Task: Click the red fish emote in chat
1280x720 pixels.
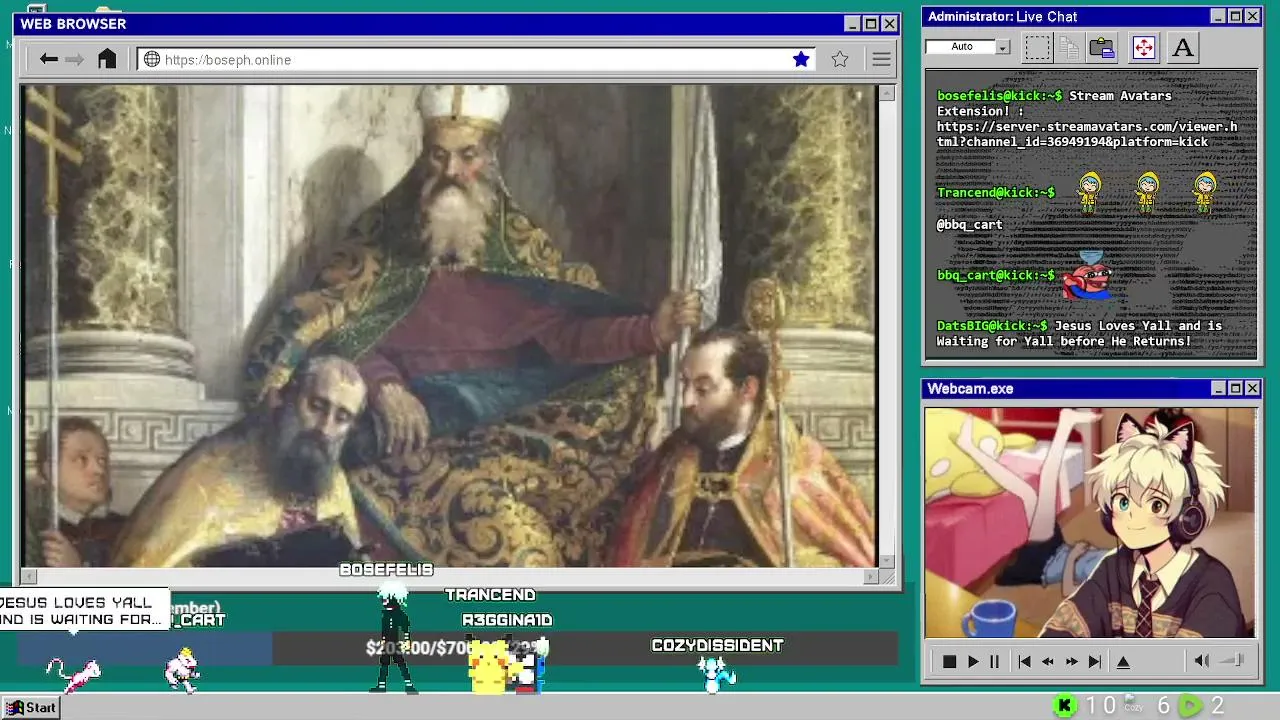Action: coord(1088,275)
